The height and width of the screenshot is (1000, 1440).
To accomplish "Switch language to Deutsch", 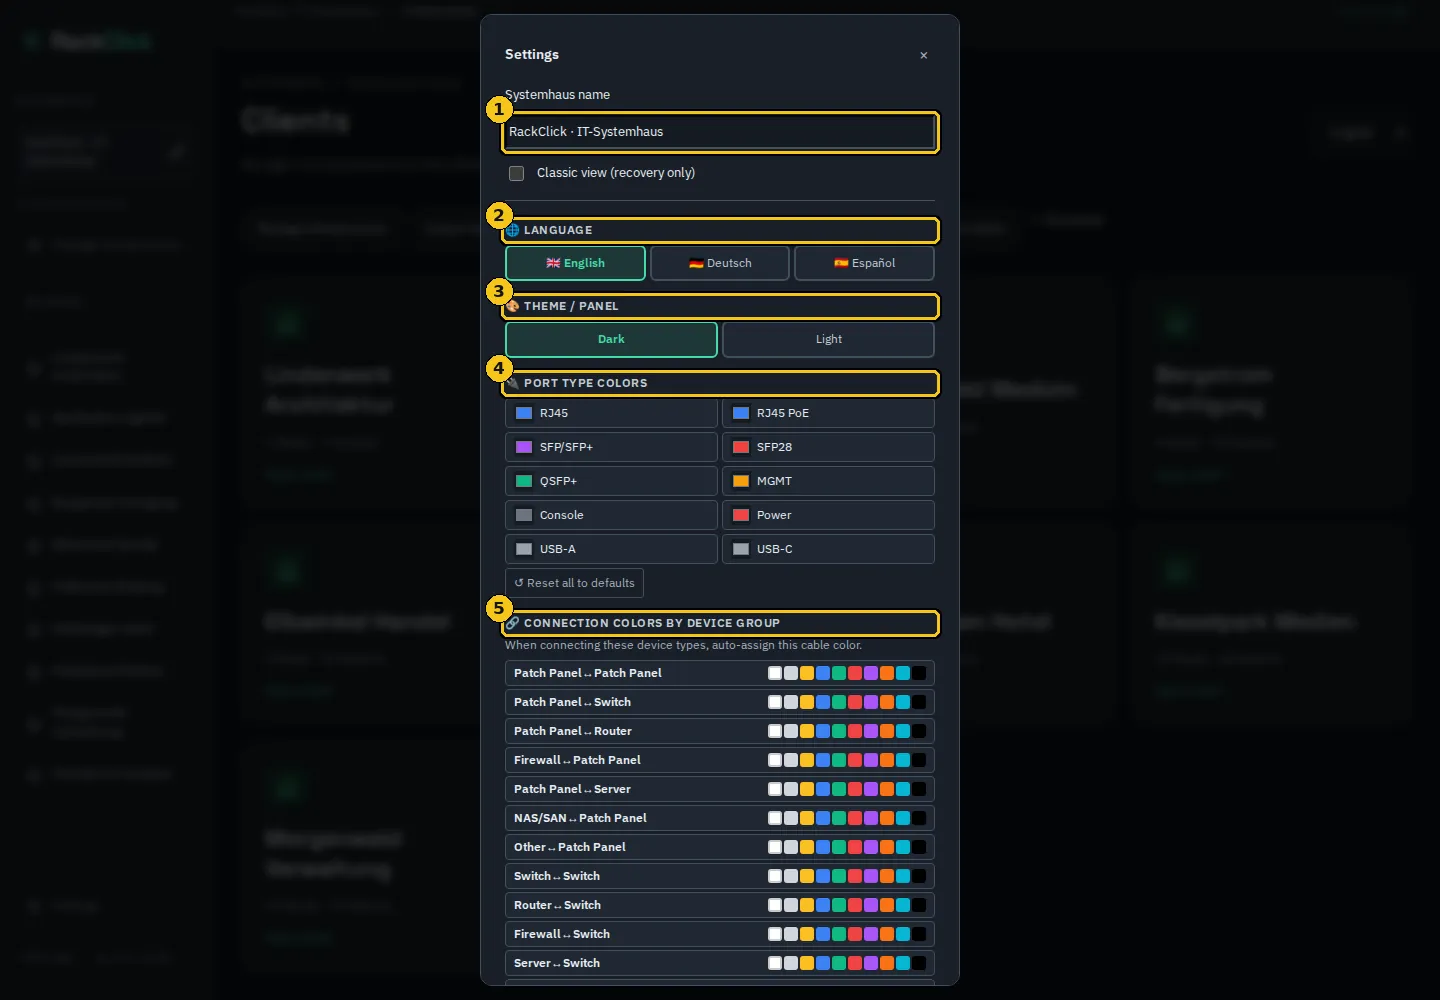I will [x=720, y=263].
